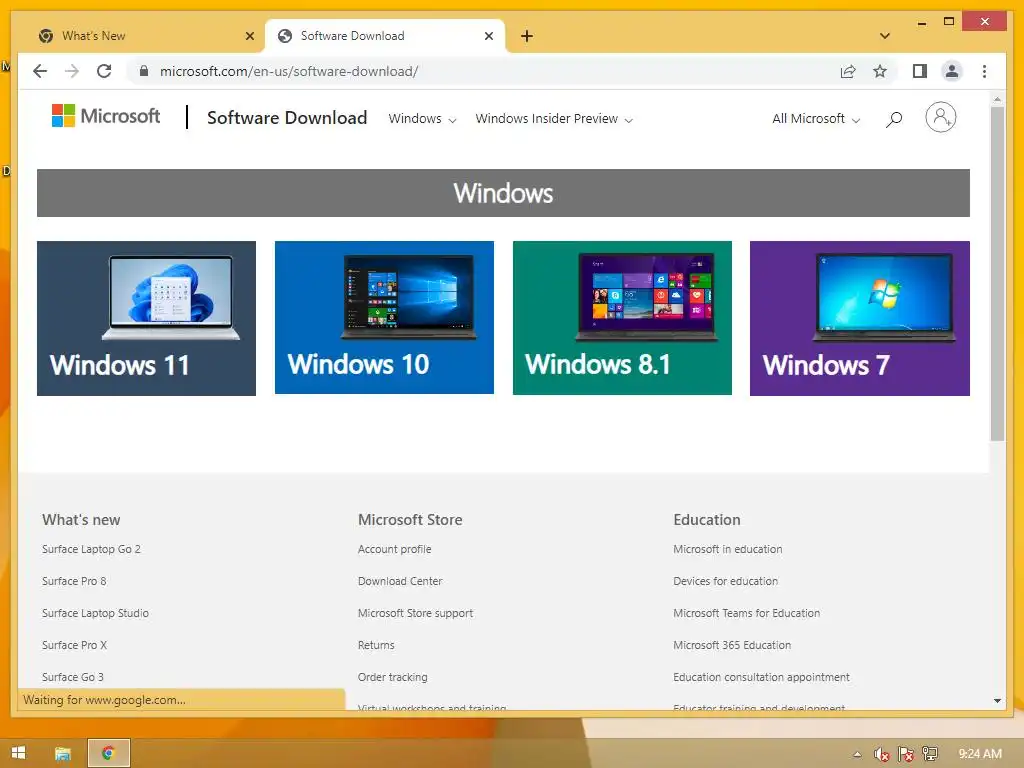The image size is (1024, 768).
Task: Click the Chrome icon in the taskbar
Action: pos(109,754)
